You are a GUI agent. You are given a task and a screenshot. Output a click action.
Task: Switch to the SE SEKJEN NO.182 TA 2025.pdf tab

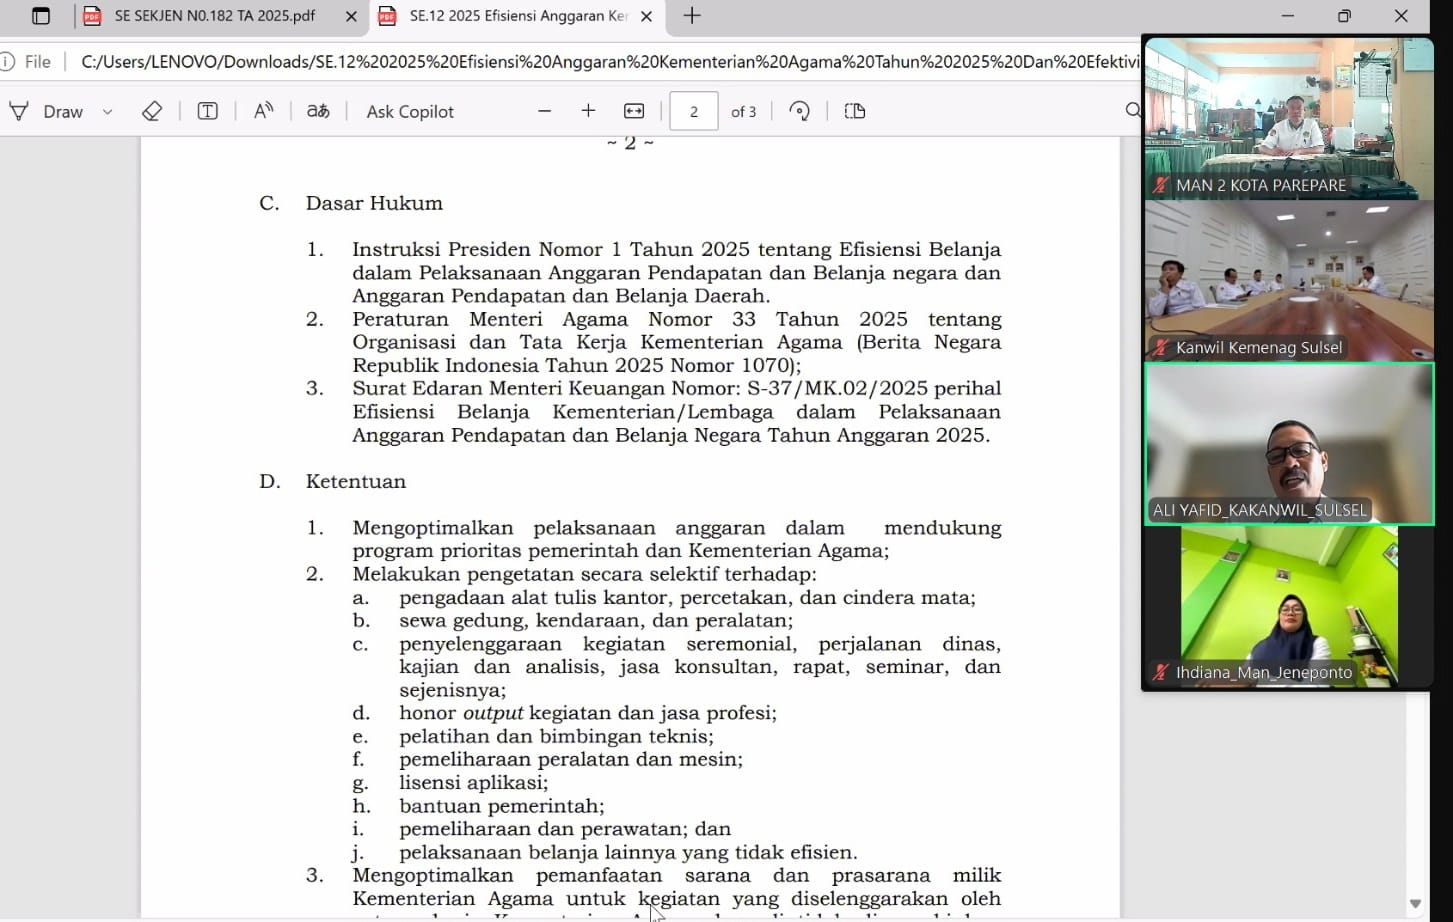(x=214, y=16)
